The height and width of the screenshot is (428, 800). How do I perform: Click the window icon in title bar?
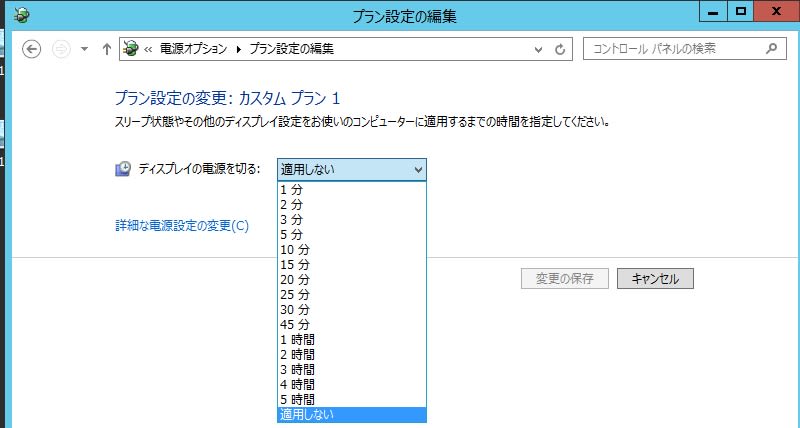coord(21,16)
